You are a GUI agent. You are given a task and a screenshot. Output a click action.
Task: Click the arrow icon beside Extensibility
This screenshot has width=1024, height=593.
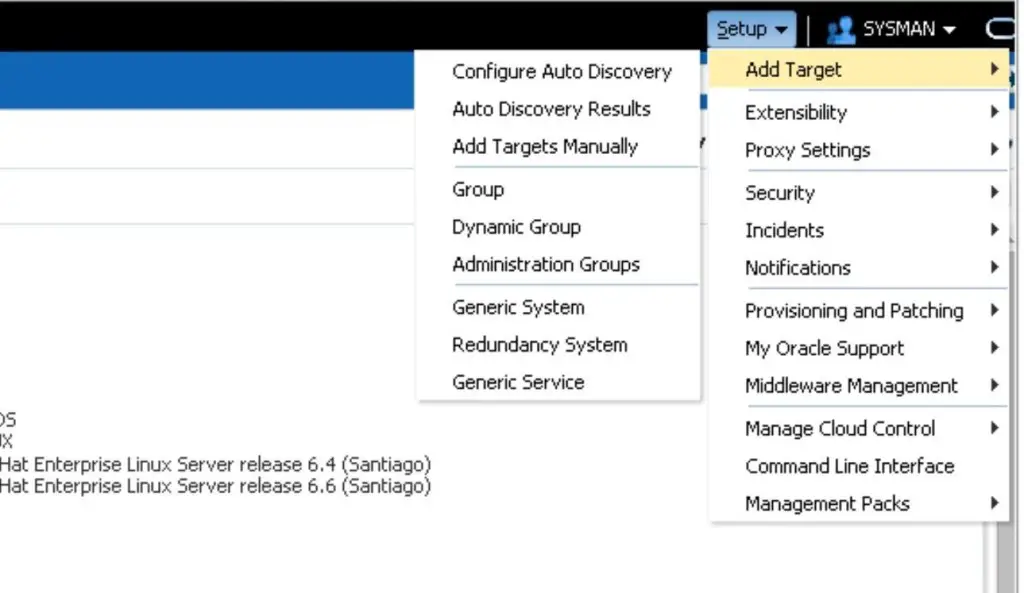pos(993,112)
